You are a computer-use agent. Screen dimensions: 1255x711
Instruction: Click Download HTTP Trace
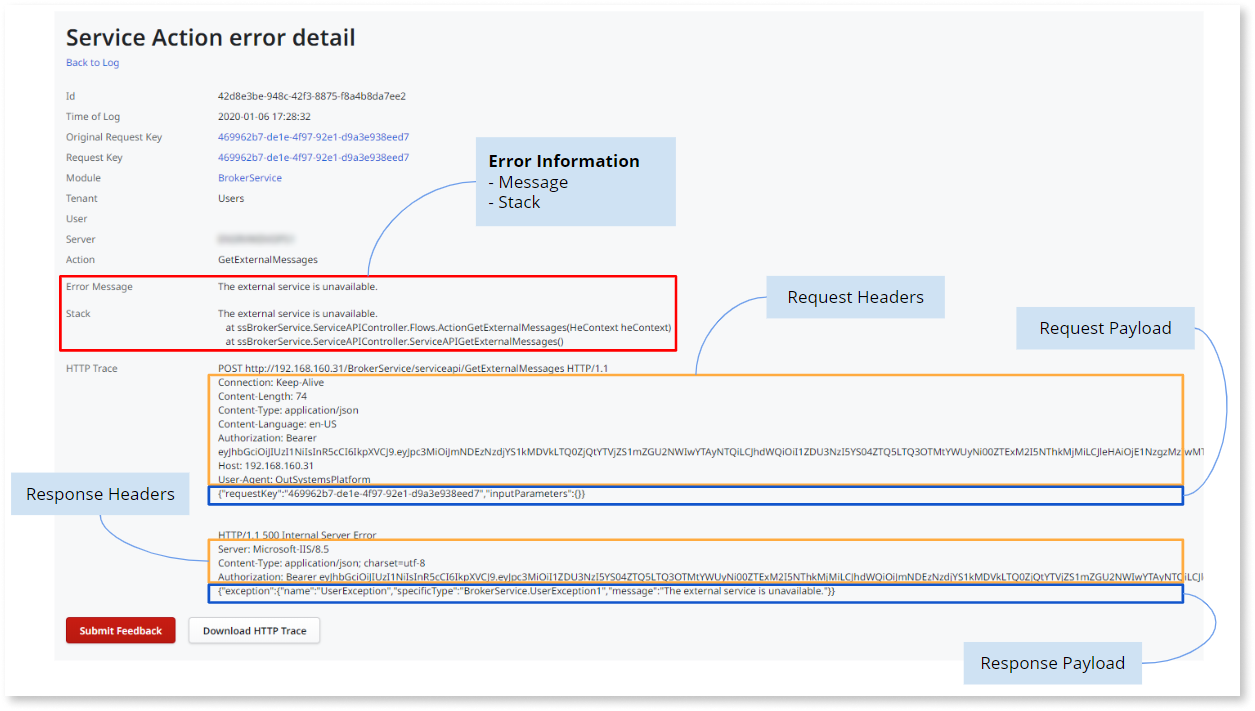tap(253, 630)
